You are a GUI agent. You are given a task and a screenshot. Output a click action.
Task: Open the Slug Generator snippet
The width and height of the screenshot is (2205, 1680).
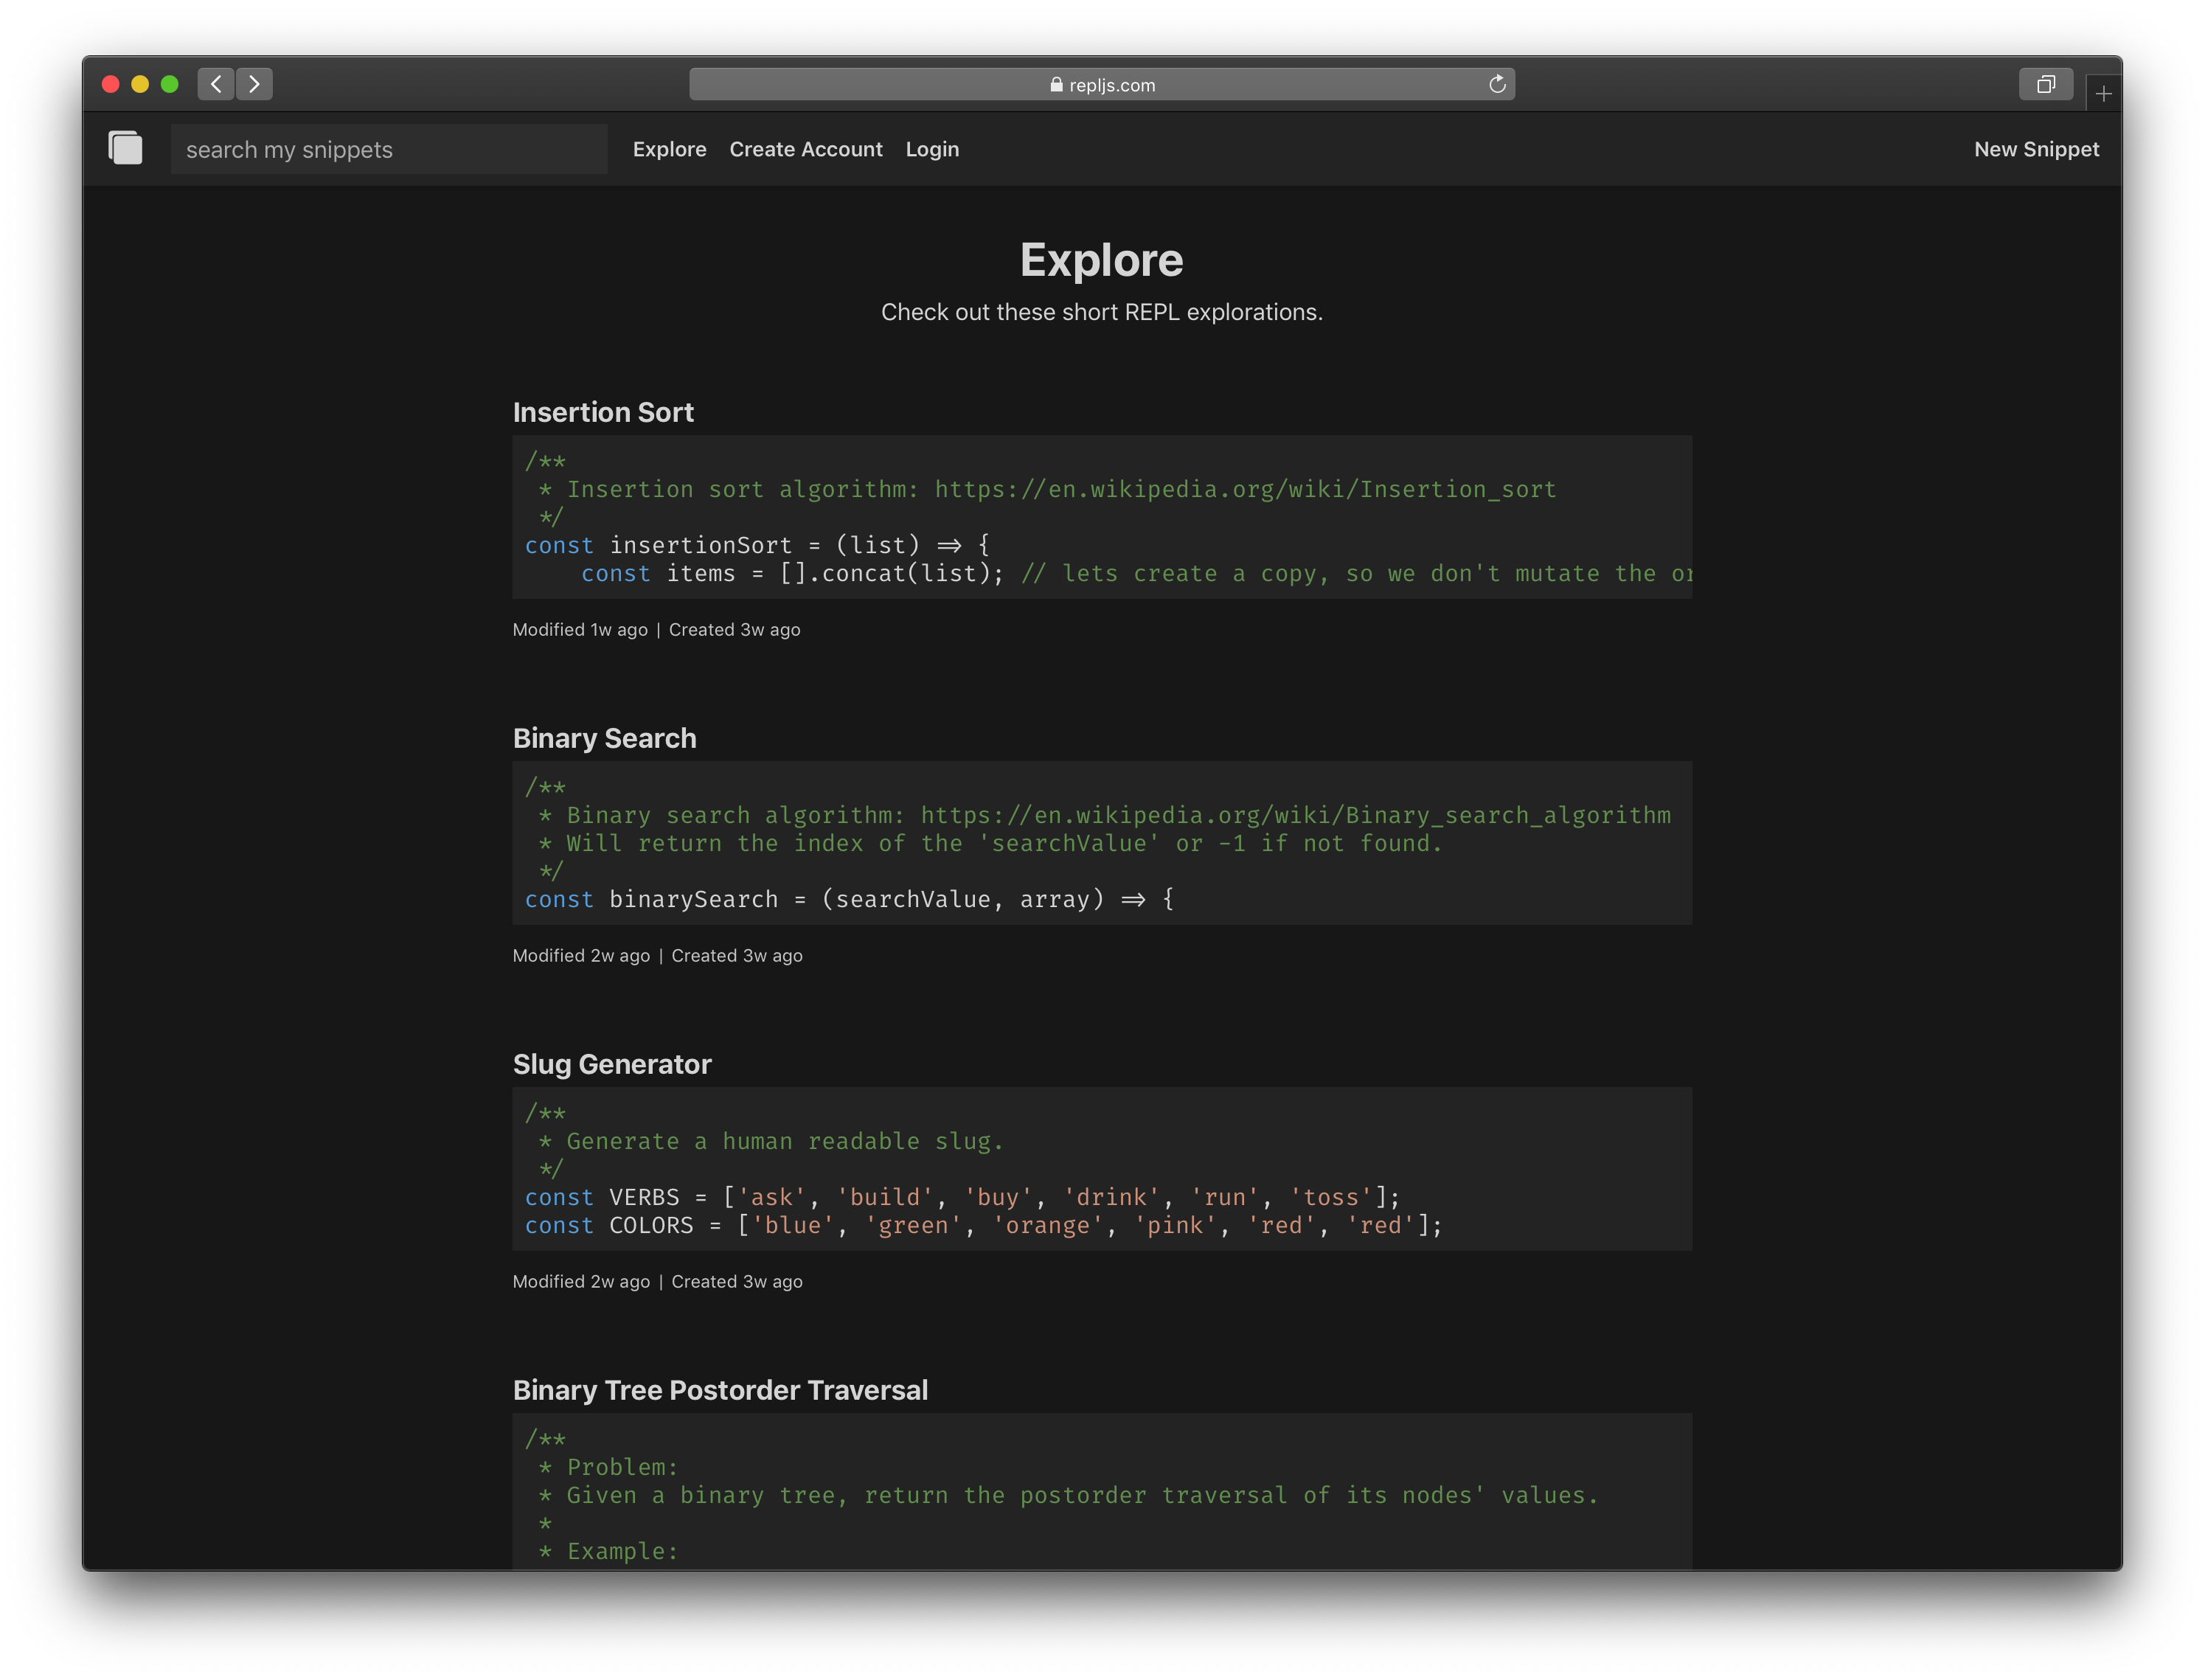point(612,1064)
